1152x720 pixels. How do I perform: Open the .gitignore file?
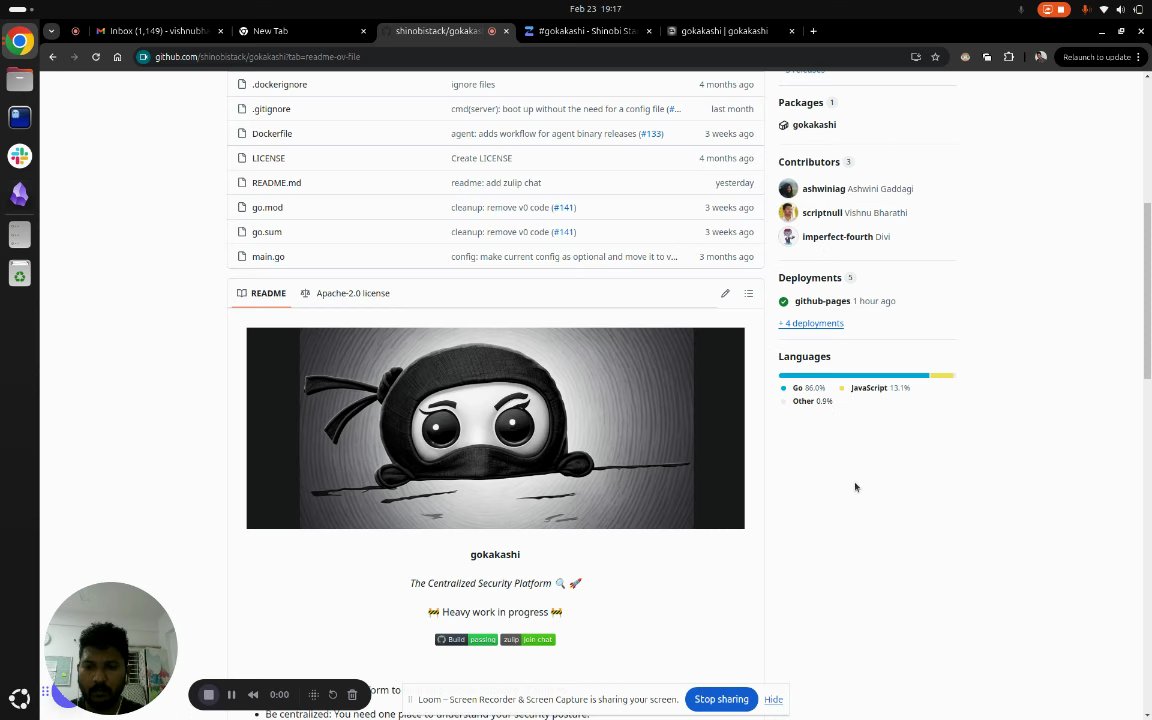(271, 109)
